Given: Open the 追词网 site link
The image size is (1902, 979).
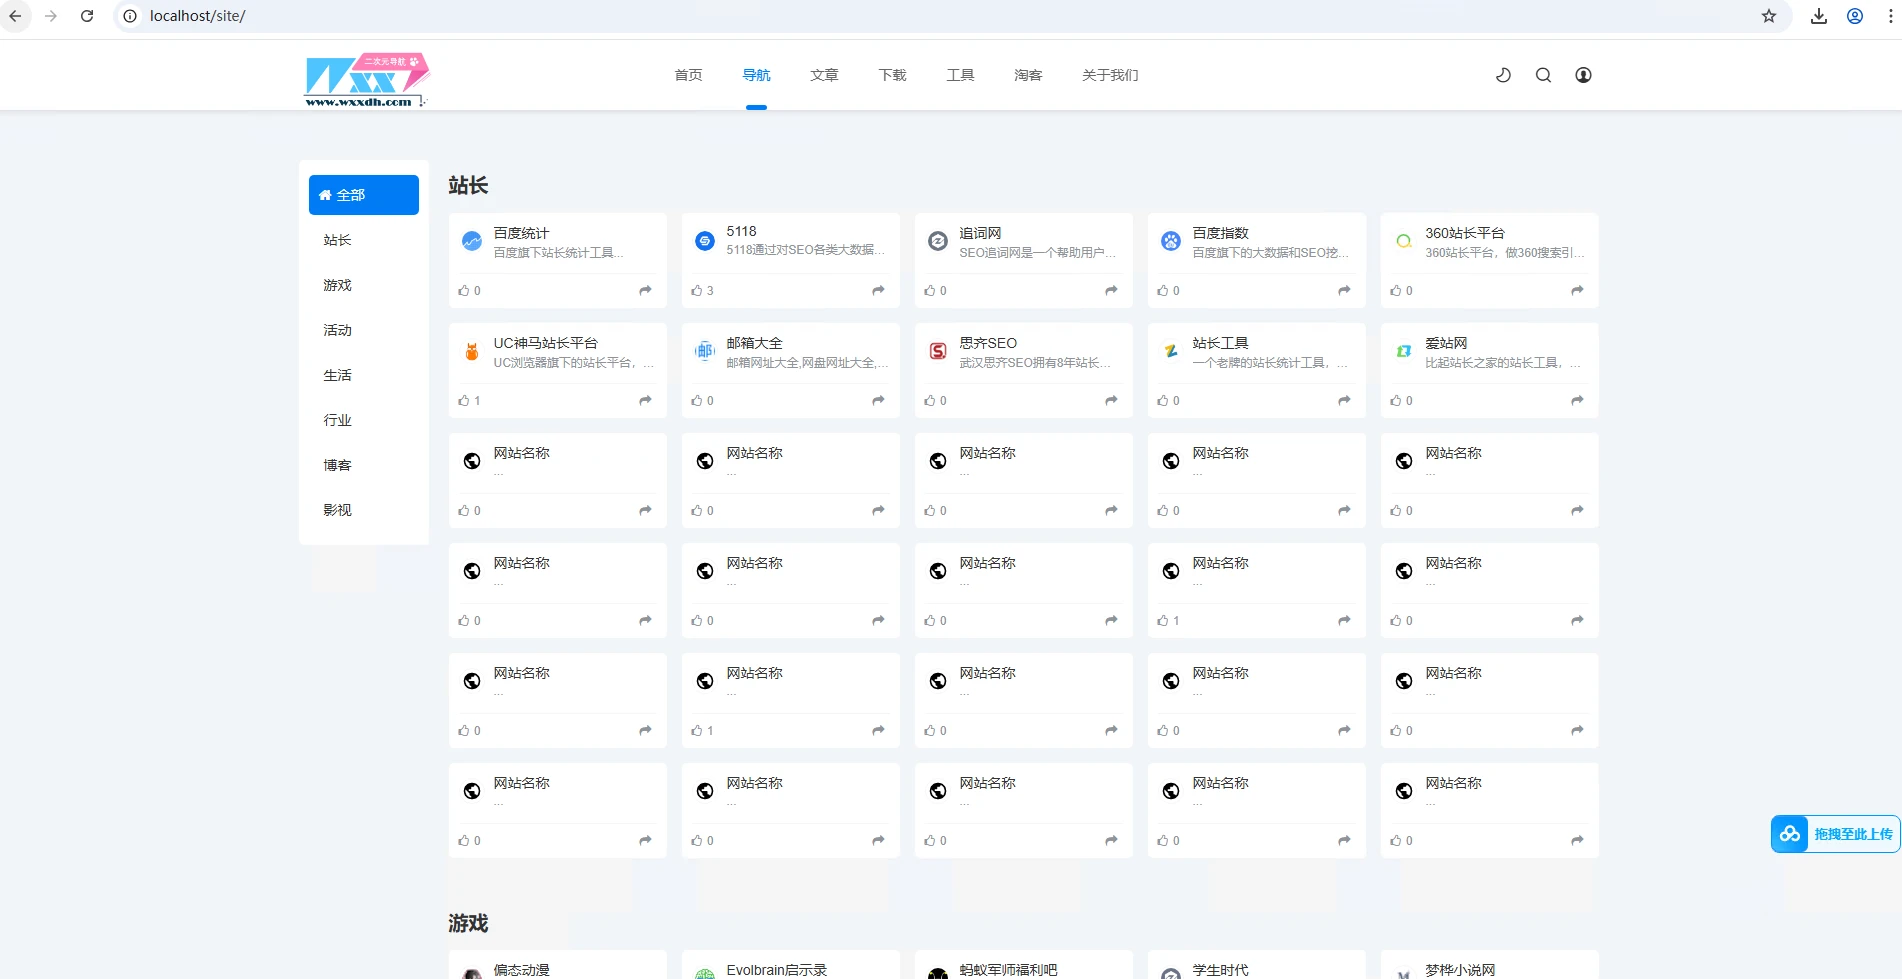Looking at the screenshot, I should [980, 233].
